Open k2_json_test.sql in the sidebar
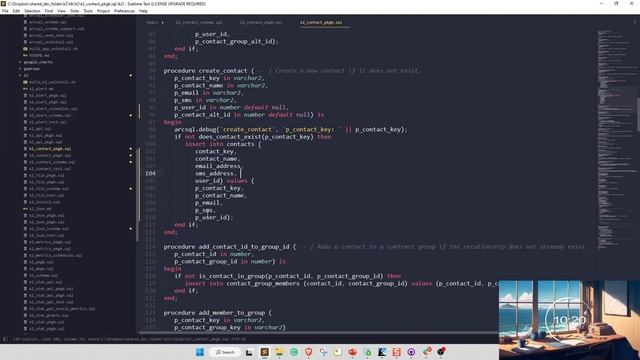The width and height of the screenshot is (640, 360). [47, 235]
